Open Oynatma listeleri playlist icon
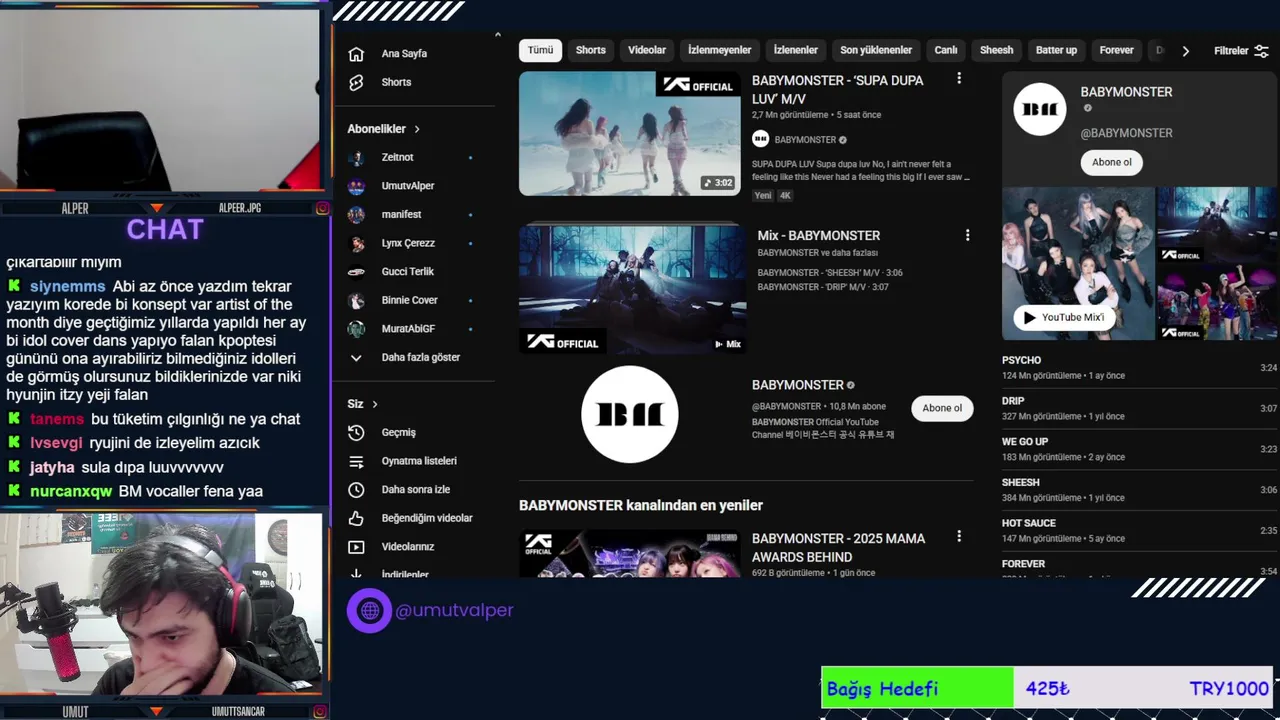This screenshot has height=720, width=1280. (356, 461)
